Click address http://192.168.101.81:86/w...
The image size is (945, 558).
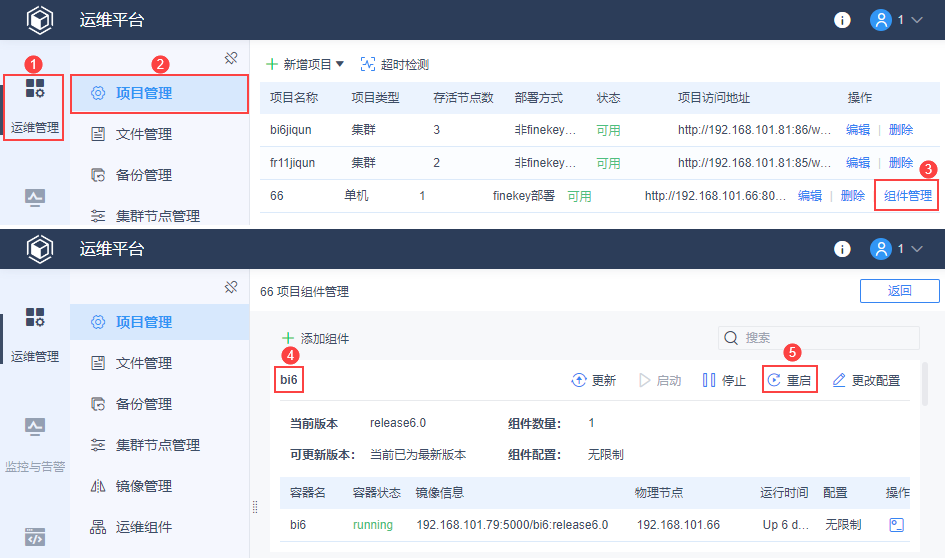pyautogui.click(x=754, y=130)
